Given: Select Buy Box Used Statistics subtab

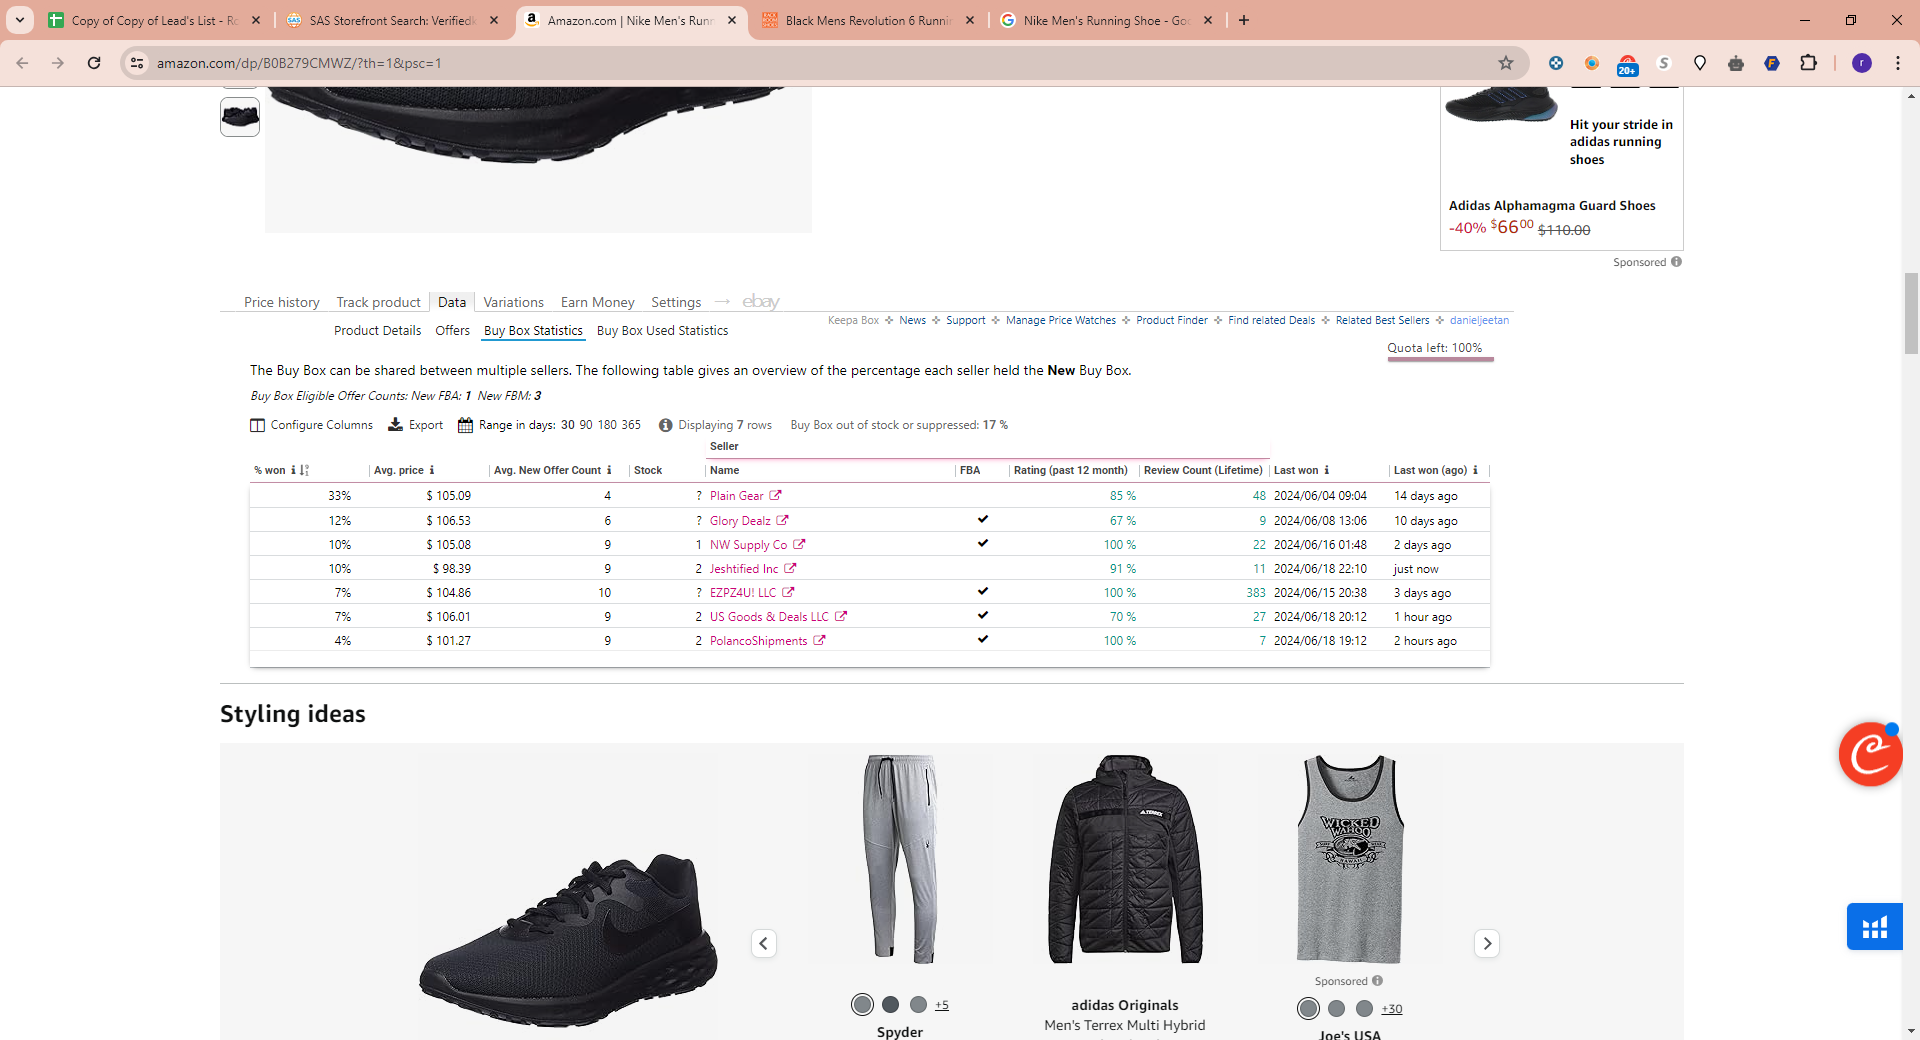Looking at the screenshot, I should coord(663,331).
